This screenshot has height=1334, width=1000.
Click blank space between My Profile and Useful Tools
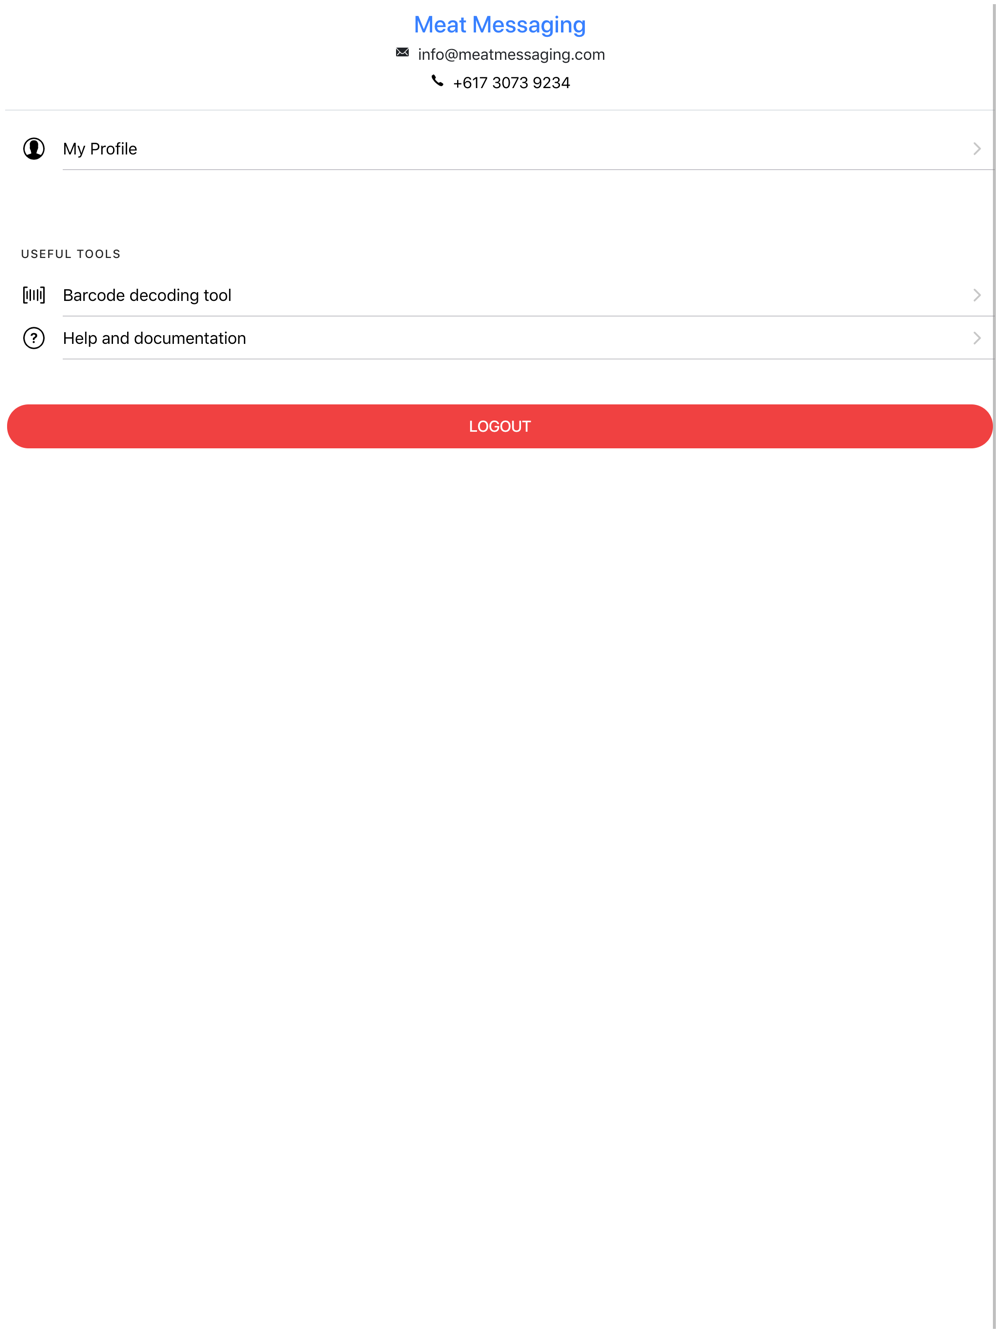(x=500, y=205)
